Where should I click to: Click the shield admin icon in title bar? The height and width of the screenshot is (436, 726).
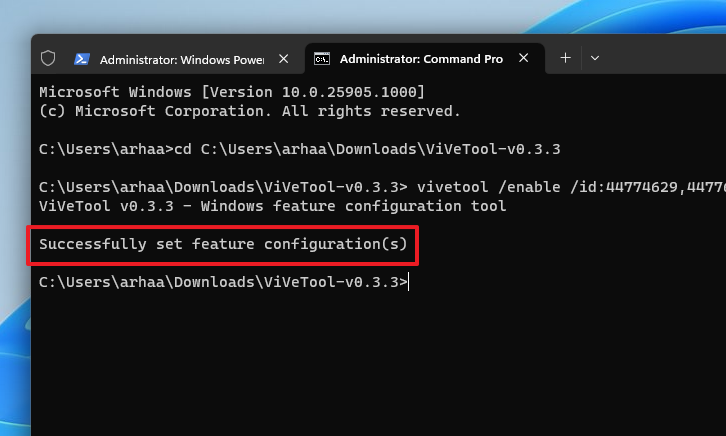[x=48, y=58]
